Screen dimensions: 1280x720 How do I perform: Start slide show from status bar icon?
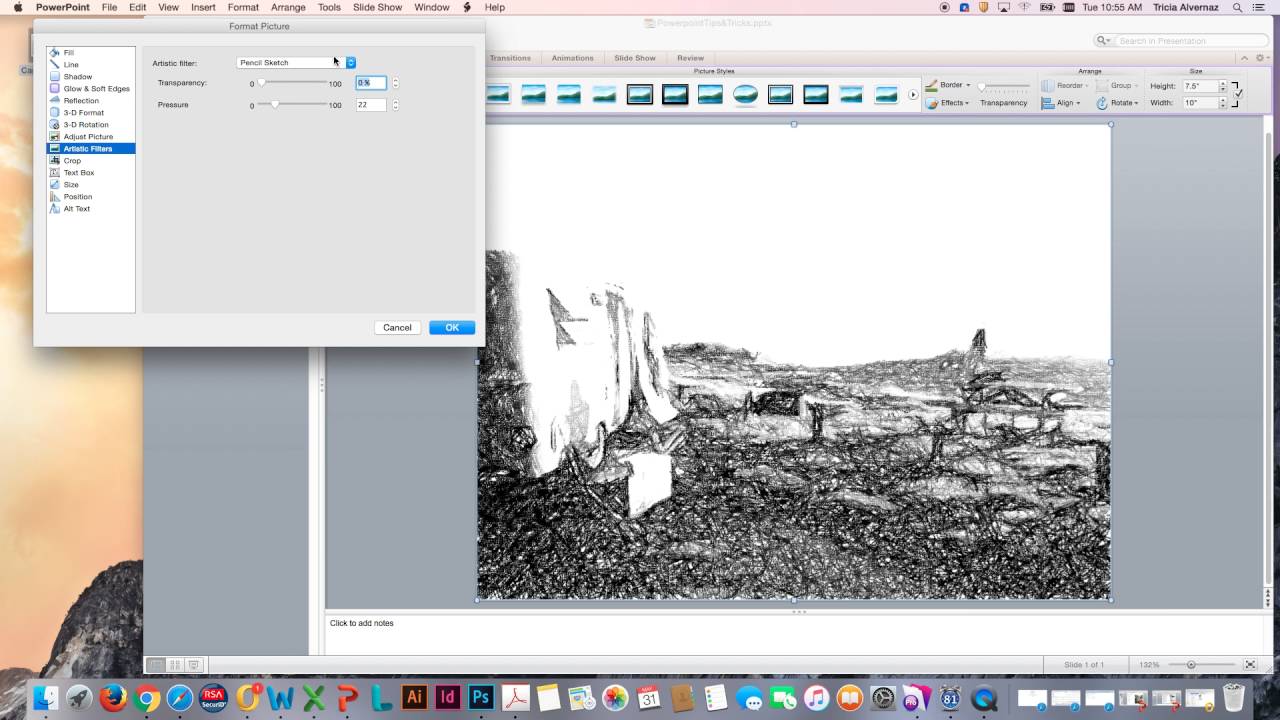tap(194, 665)
